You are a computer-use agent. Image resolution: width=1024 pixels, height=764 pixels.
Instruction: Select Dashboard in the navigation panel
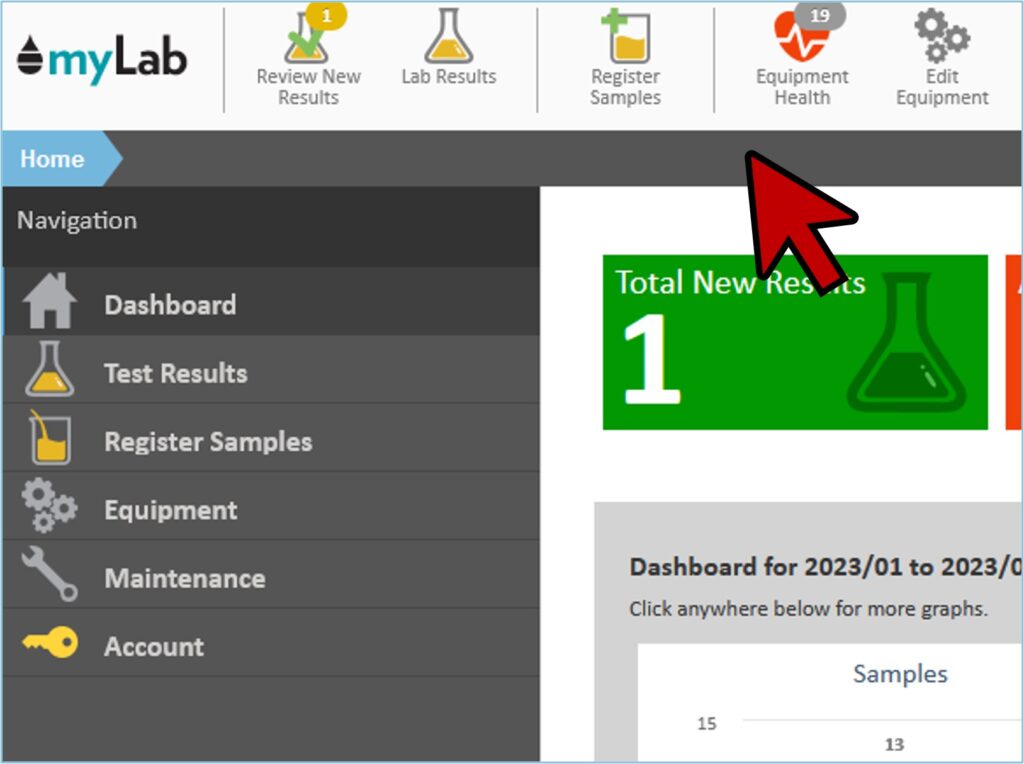click(x=170, y=305)
